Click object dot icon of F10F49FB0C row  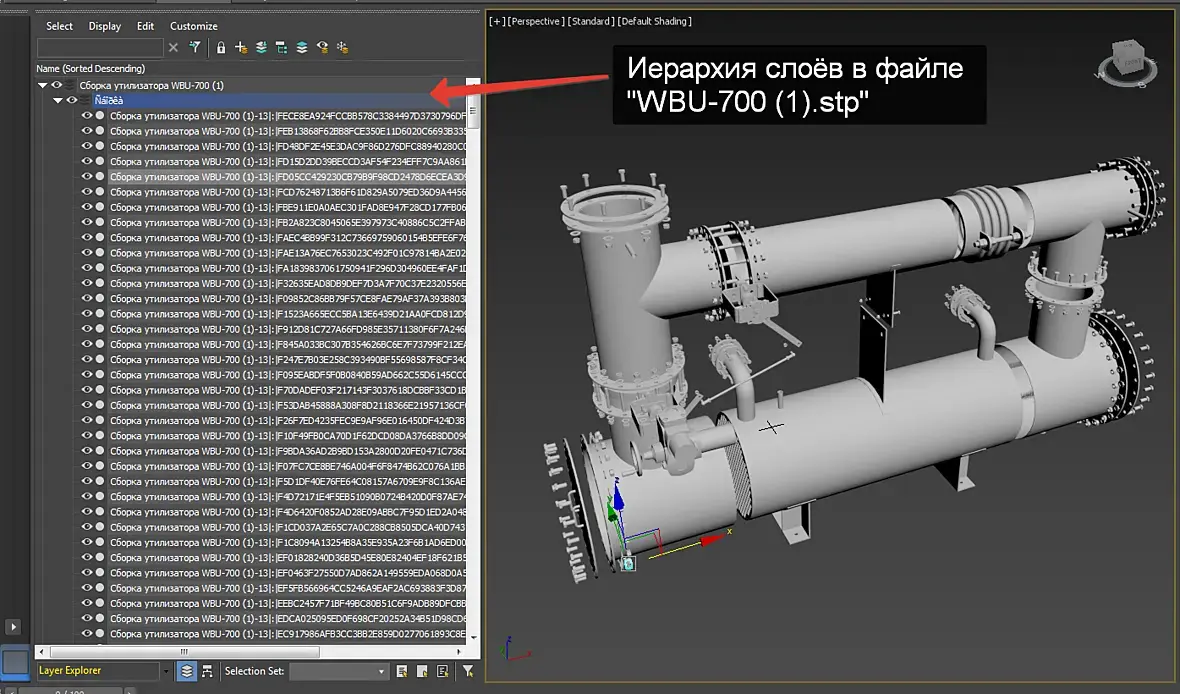[100, 436]
